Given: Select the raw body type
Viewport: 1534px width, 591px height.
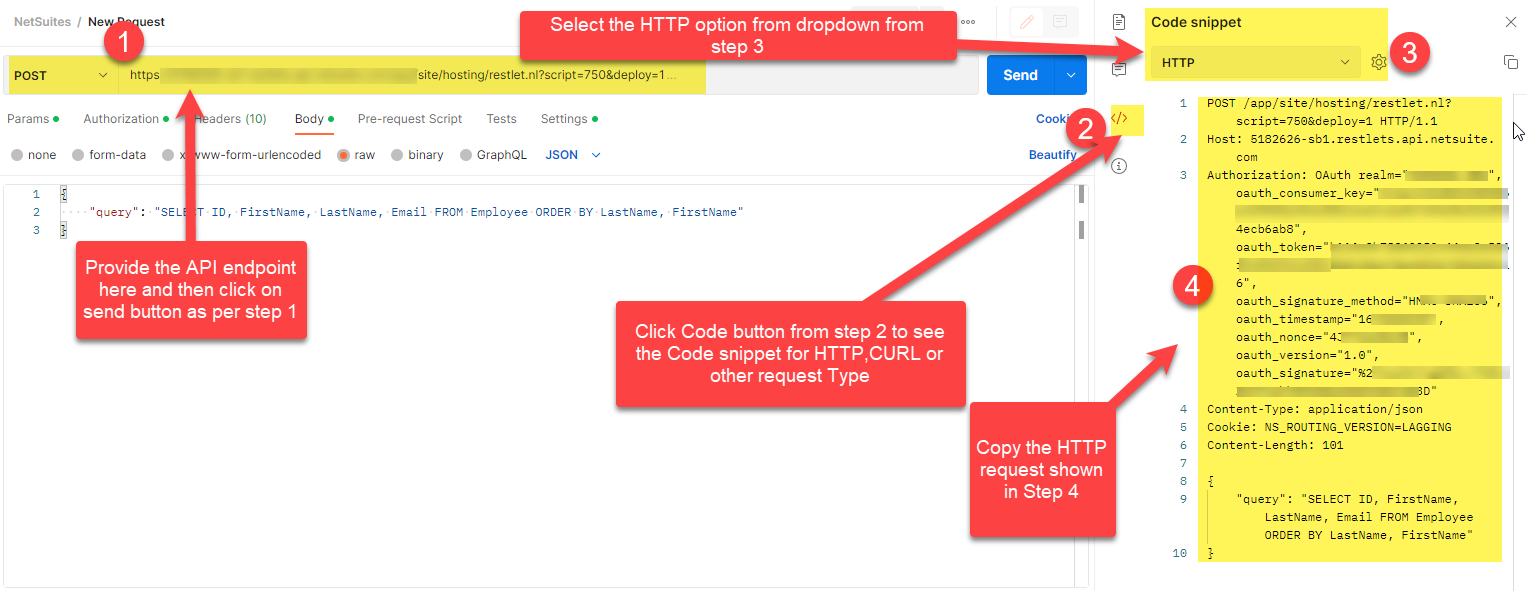Looking at the screenshot, I should (355, 155).
